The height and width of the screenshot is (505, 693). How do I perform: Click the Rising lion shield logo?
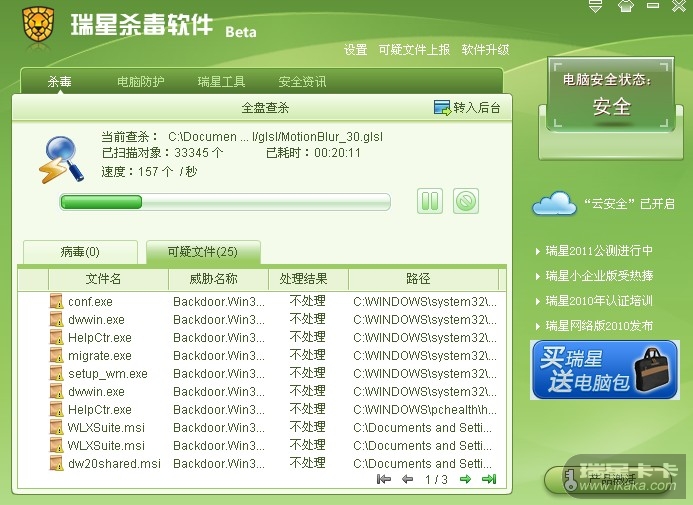coord(38,24)
